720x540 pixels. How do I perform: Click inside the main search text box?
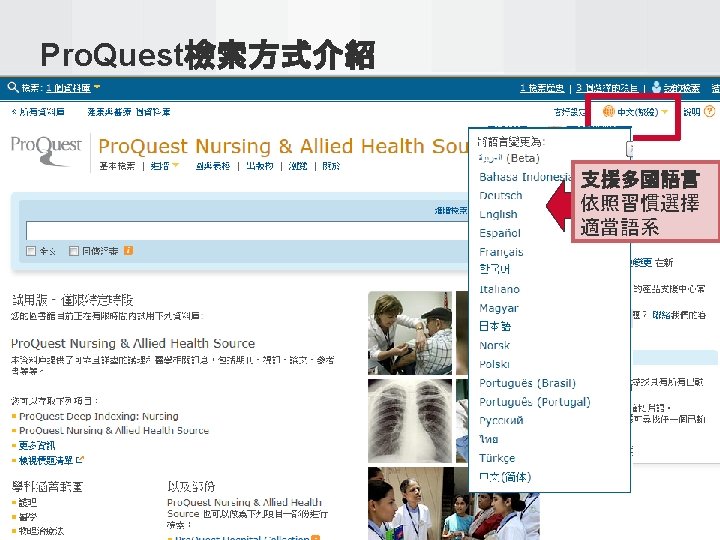247,231
